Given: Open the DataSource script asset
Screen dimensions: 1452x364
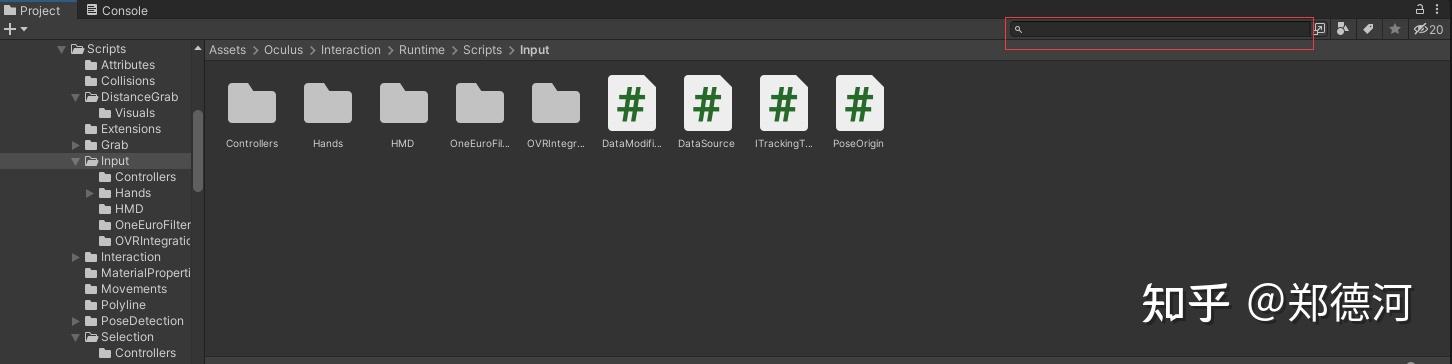Looking at the screenshot, I should (706, 103).
